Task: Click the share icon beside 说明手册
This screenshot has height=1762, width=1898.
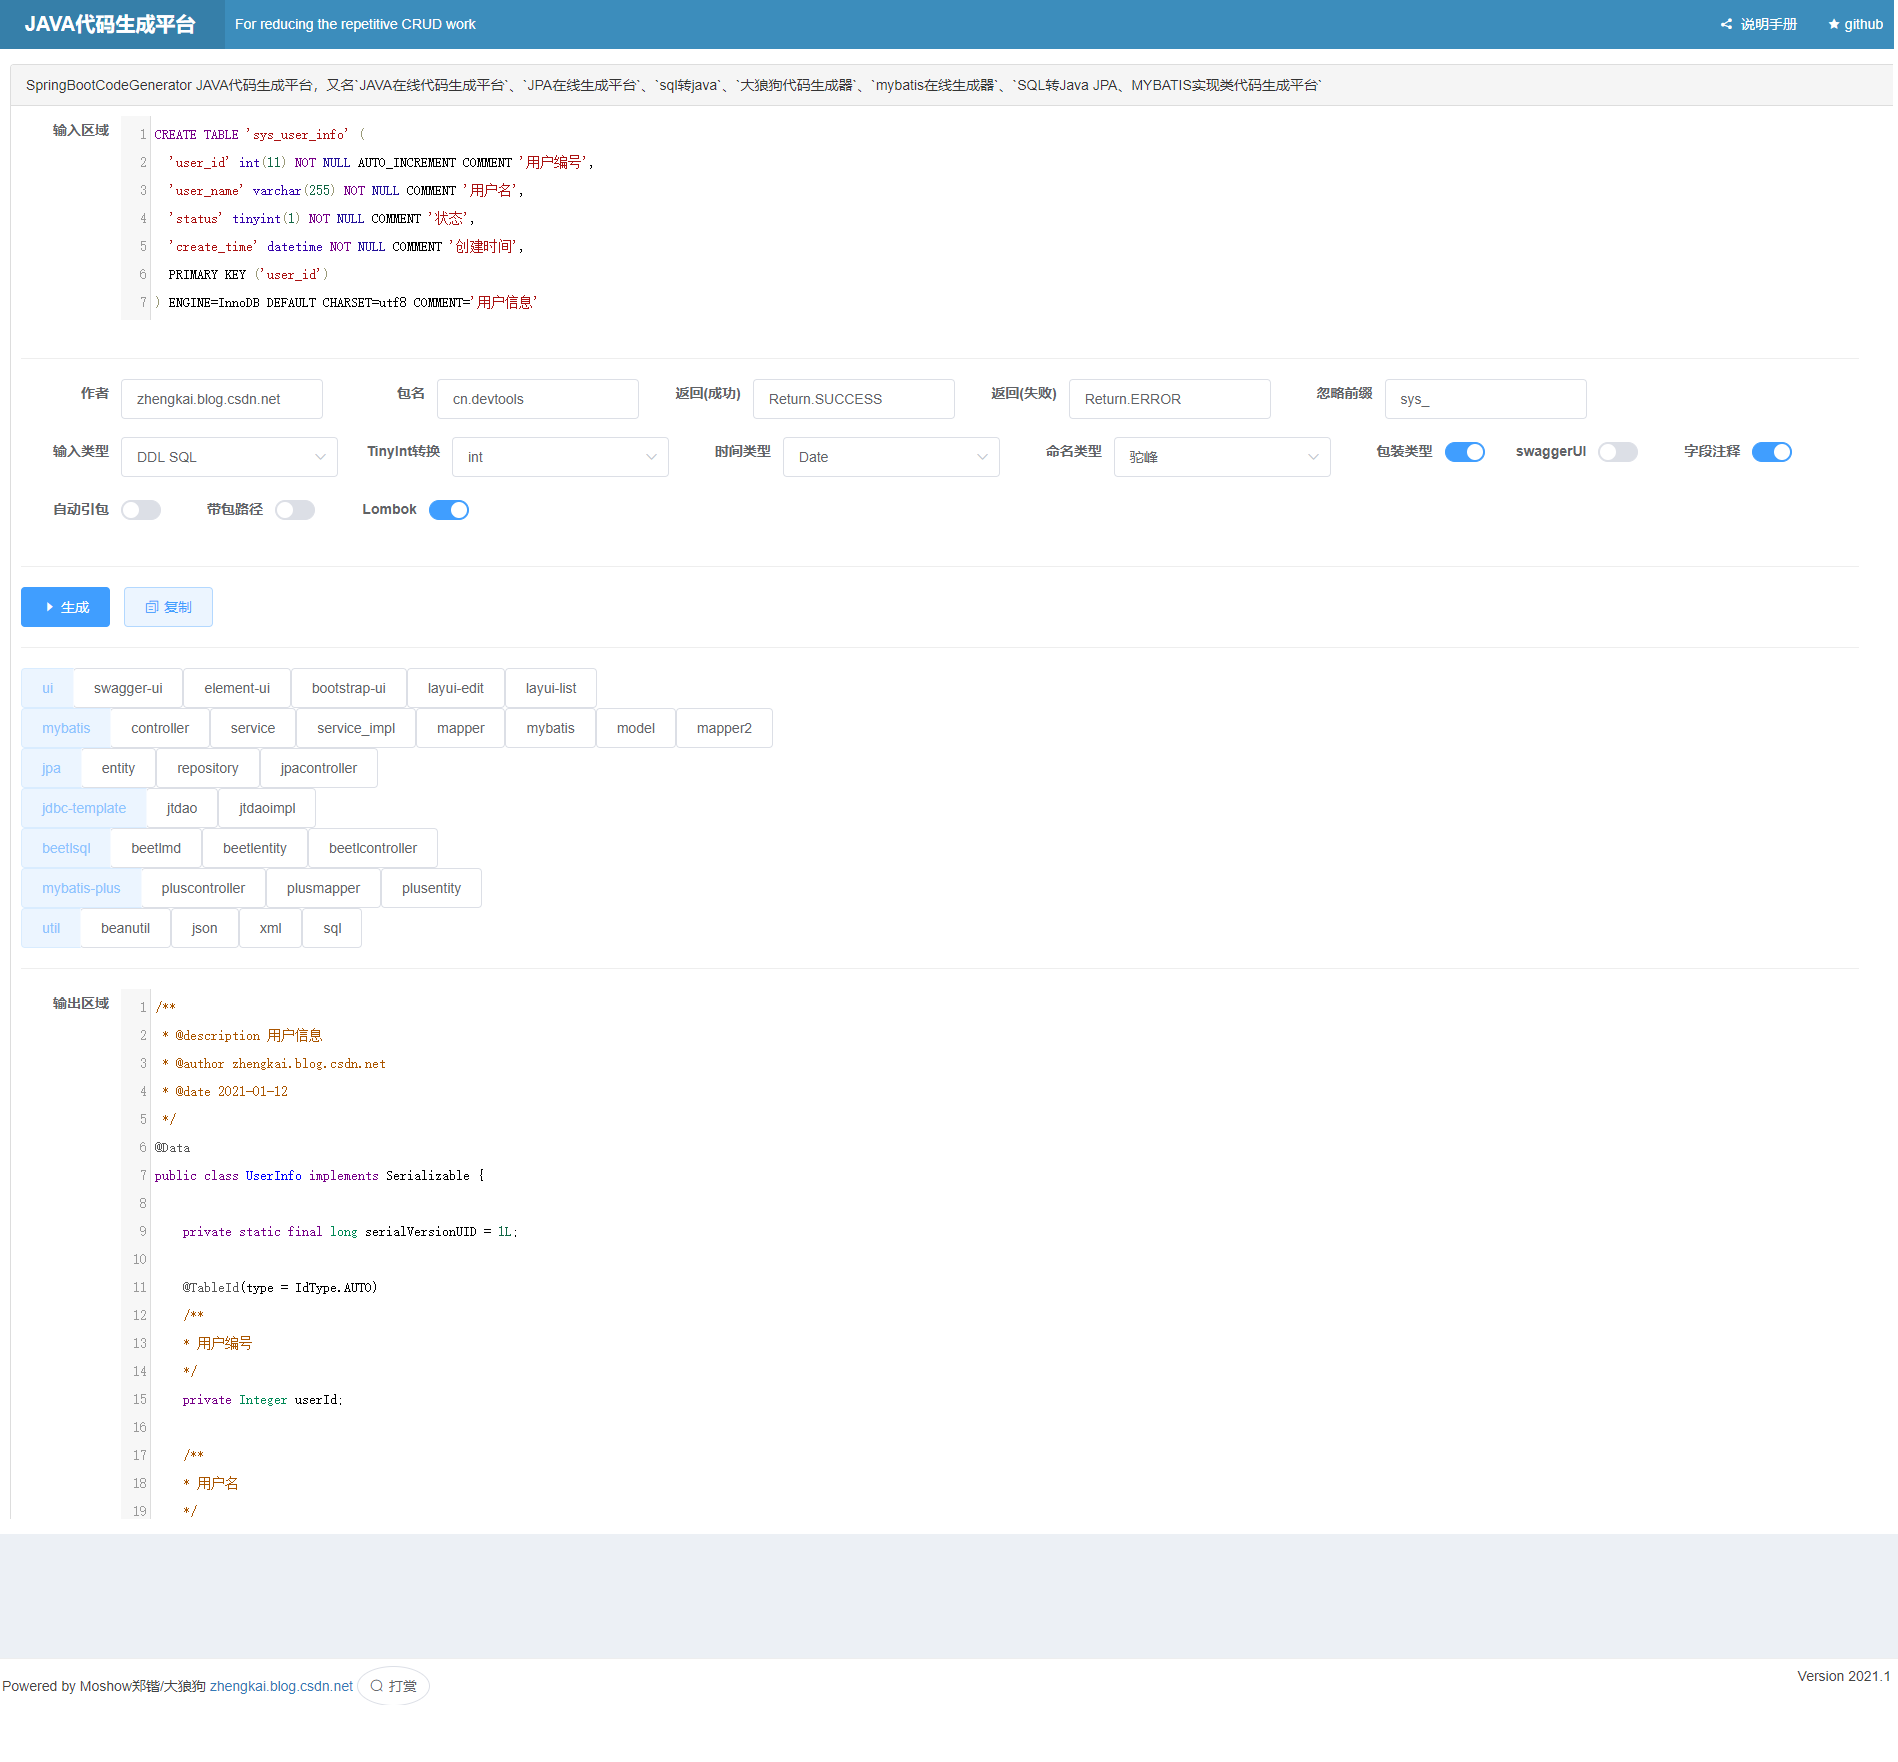Action: tap(1726, 24)
